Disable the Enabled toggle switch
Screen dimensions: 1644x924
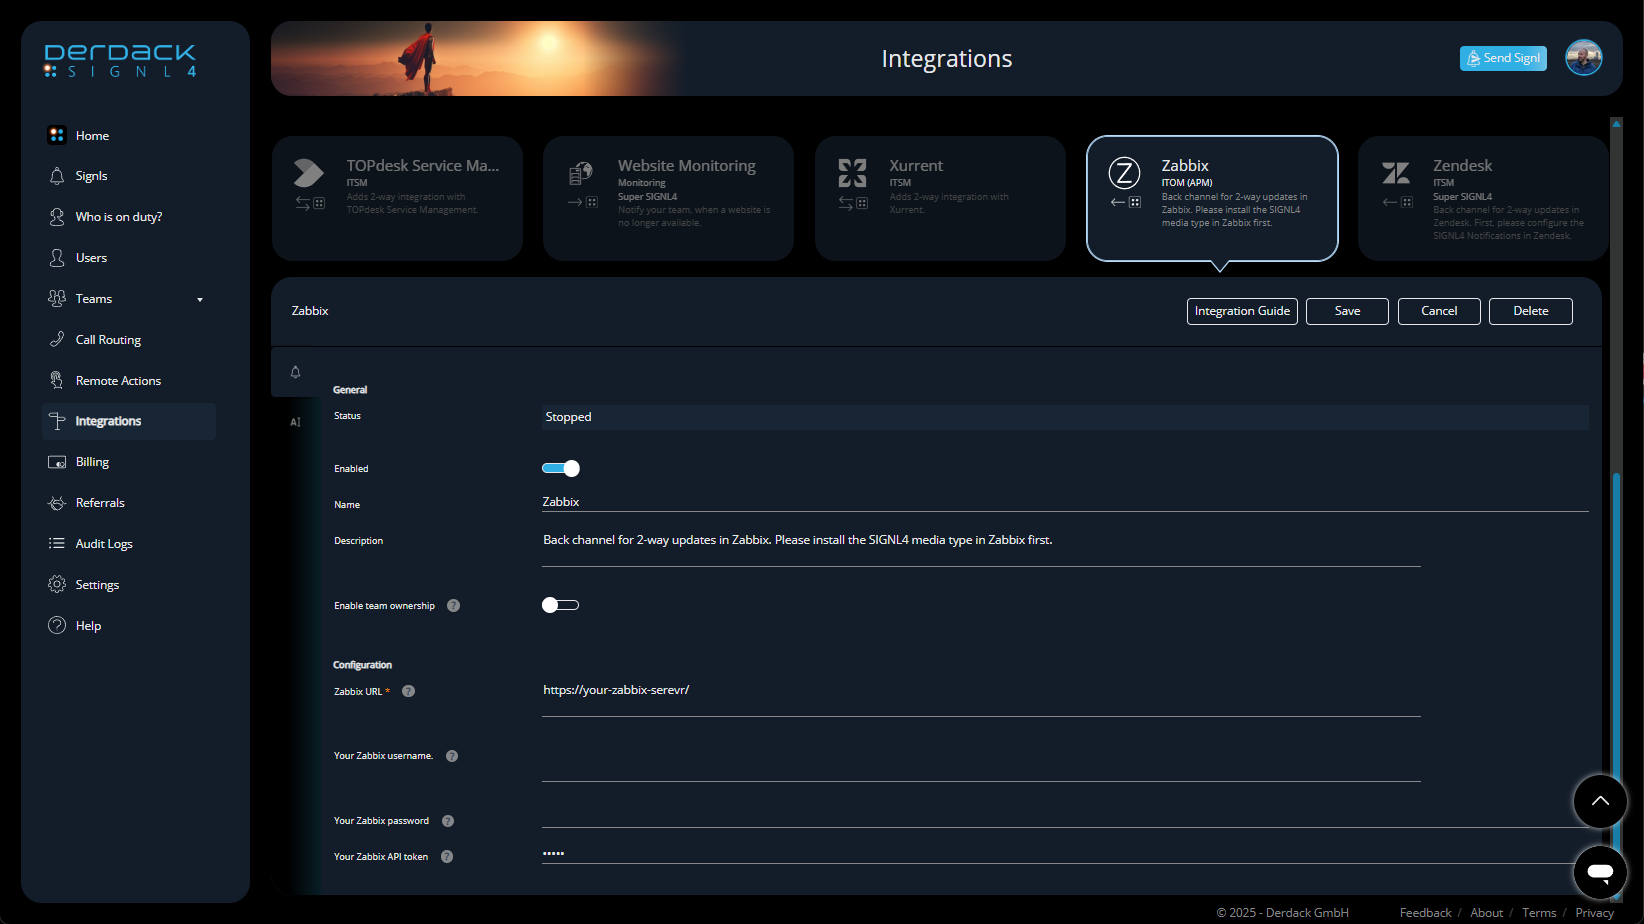[561, 468]
